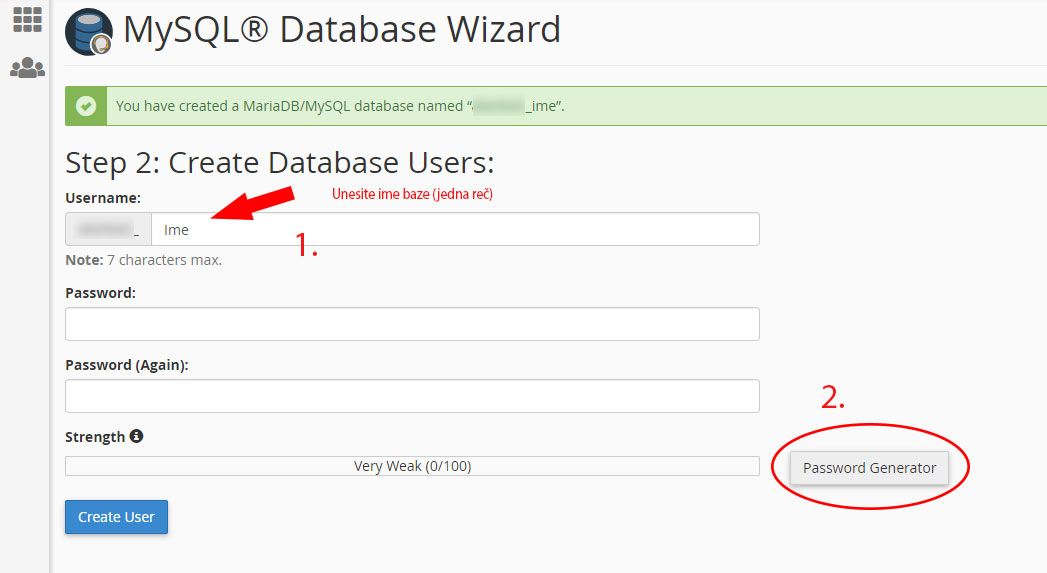Click the Step 2: Create Database Users heading
Screen dimensions: 1047x573
(x=280, y=163)
